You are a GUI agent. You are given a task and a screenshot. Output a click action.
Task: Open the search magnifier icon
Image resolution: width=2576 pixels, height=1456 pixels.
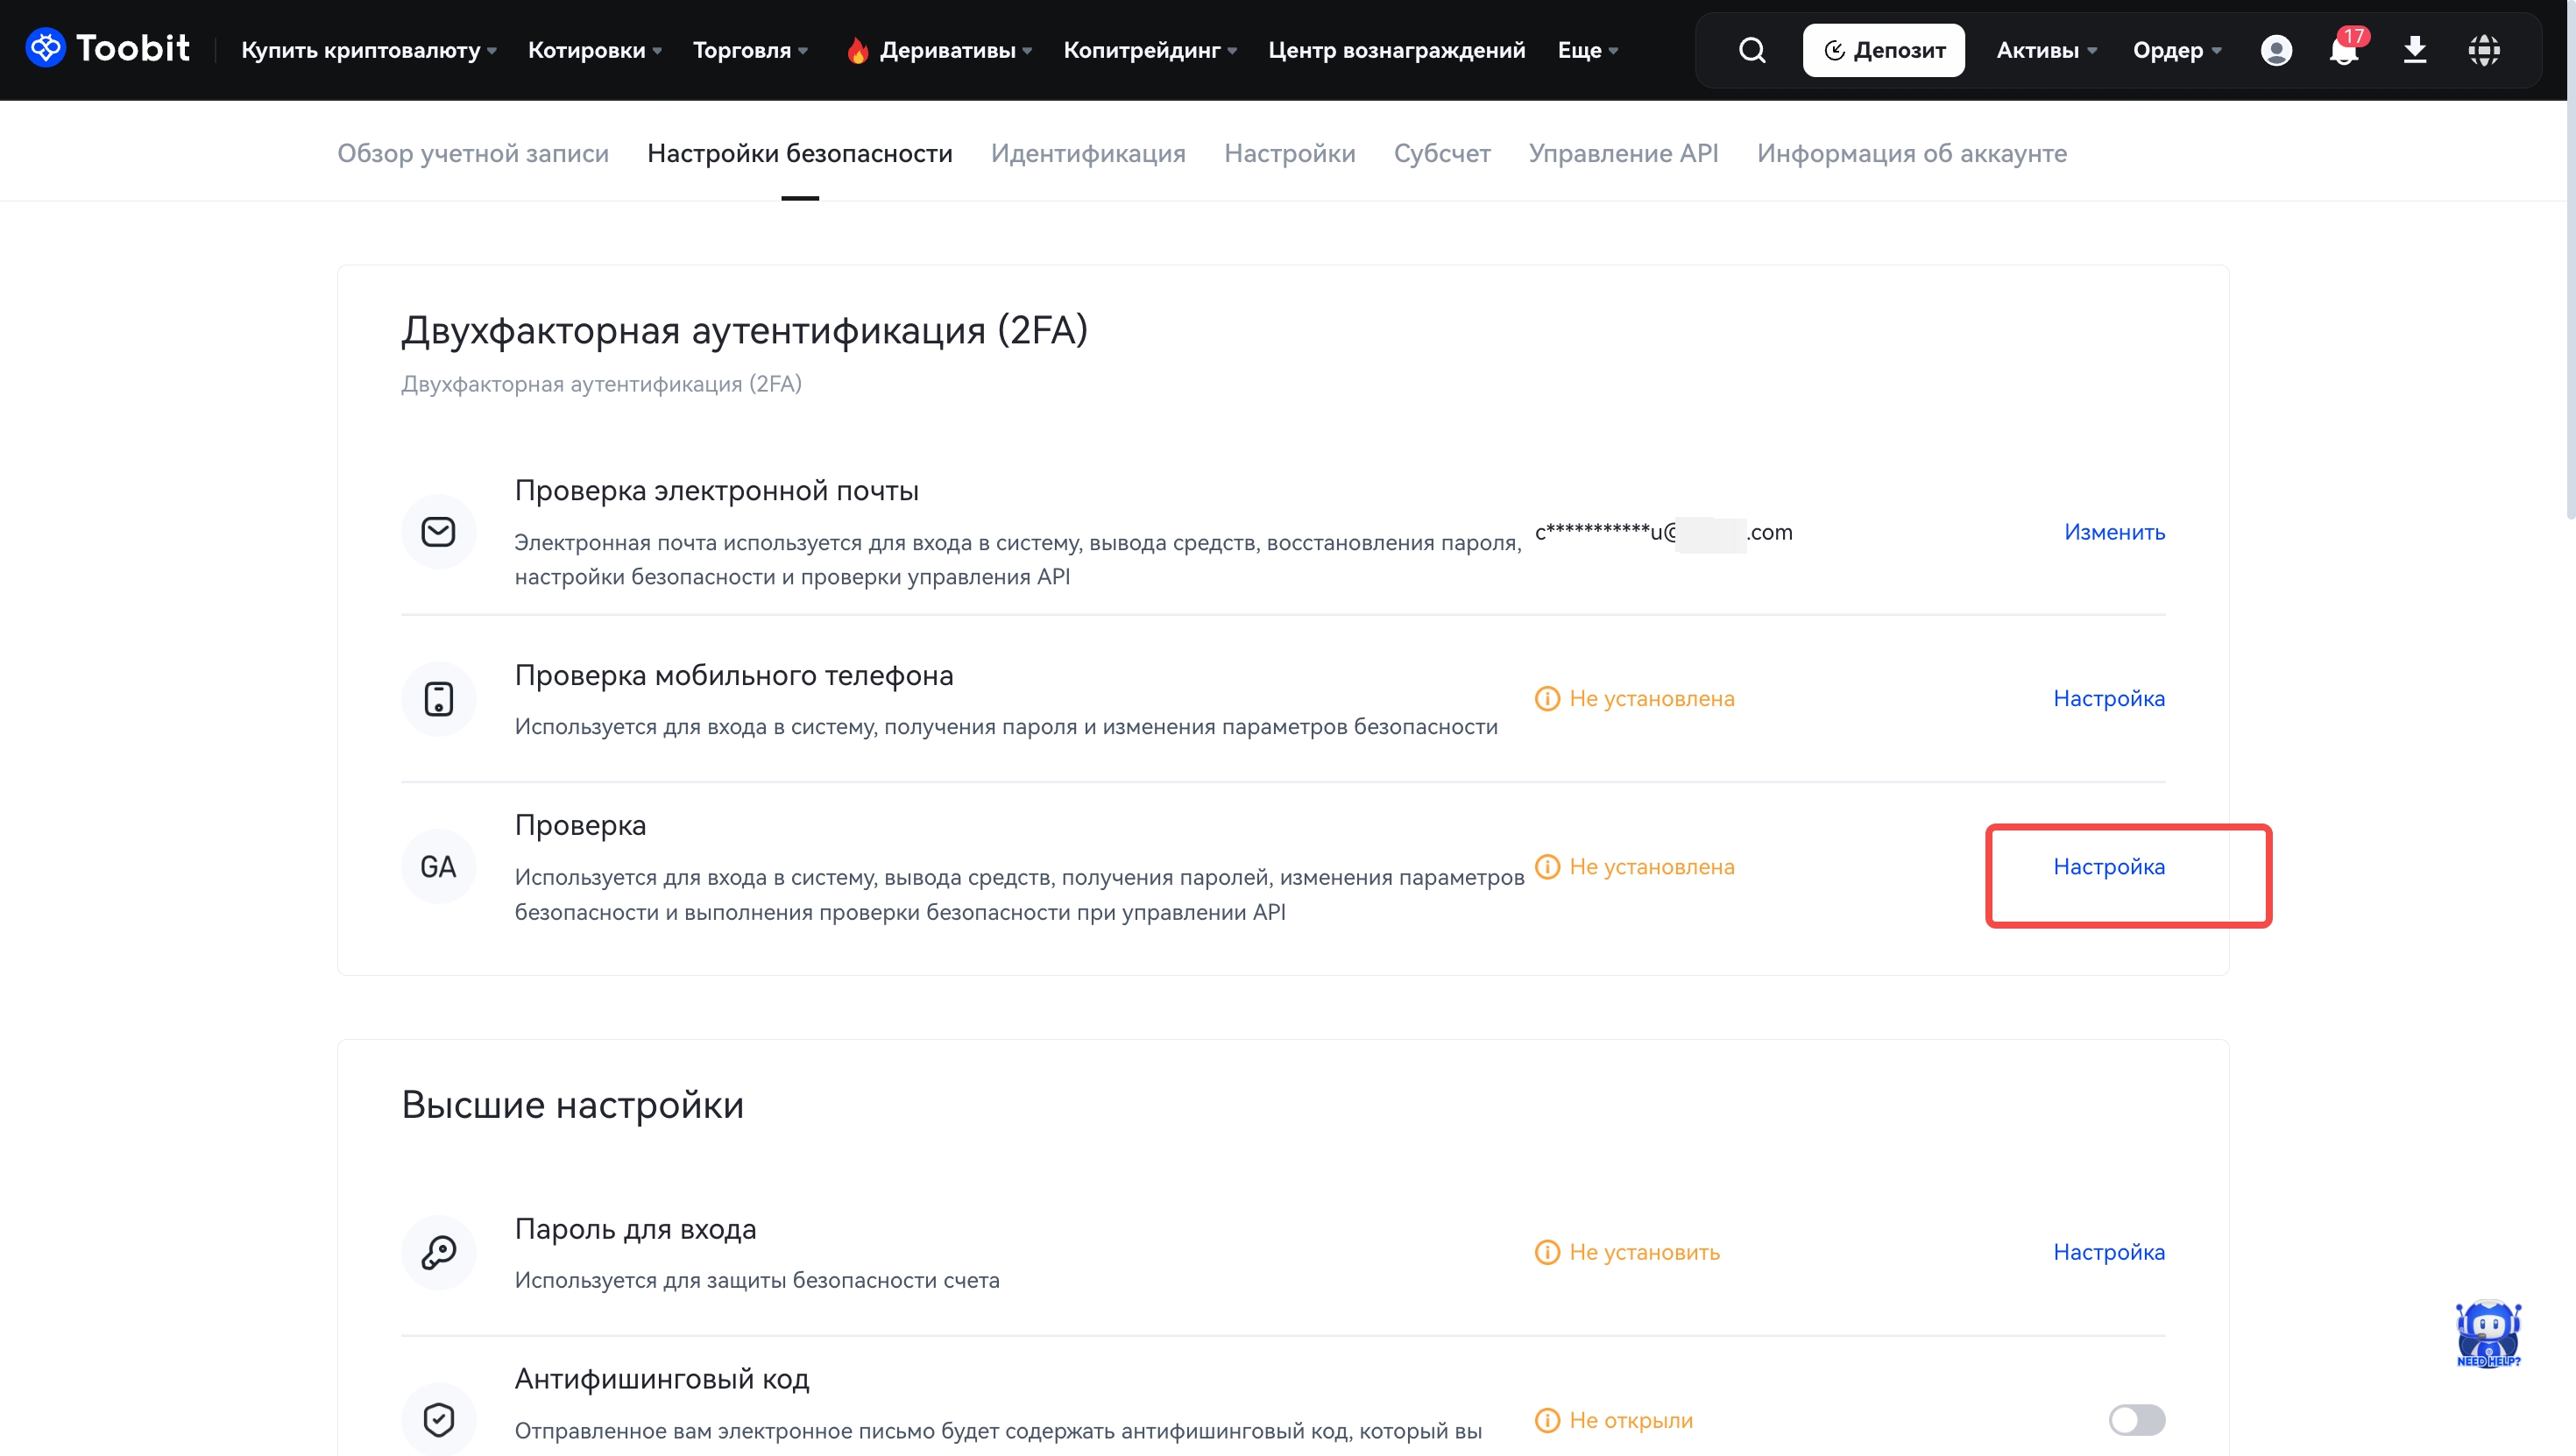[x=1751, y=50]
